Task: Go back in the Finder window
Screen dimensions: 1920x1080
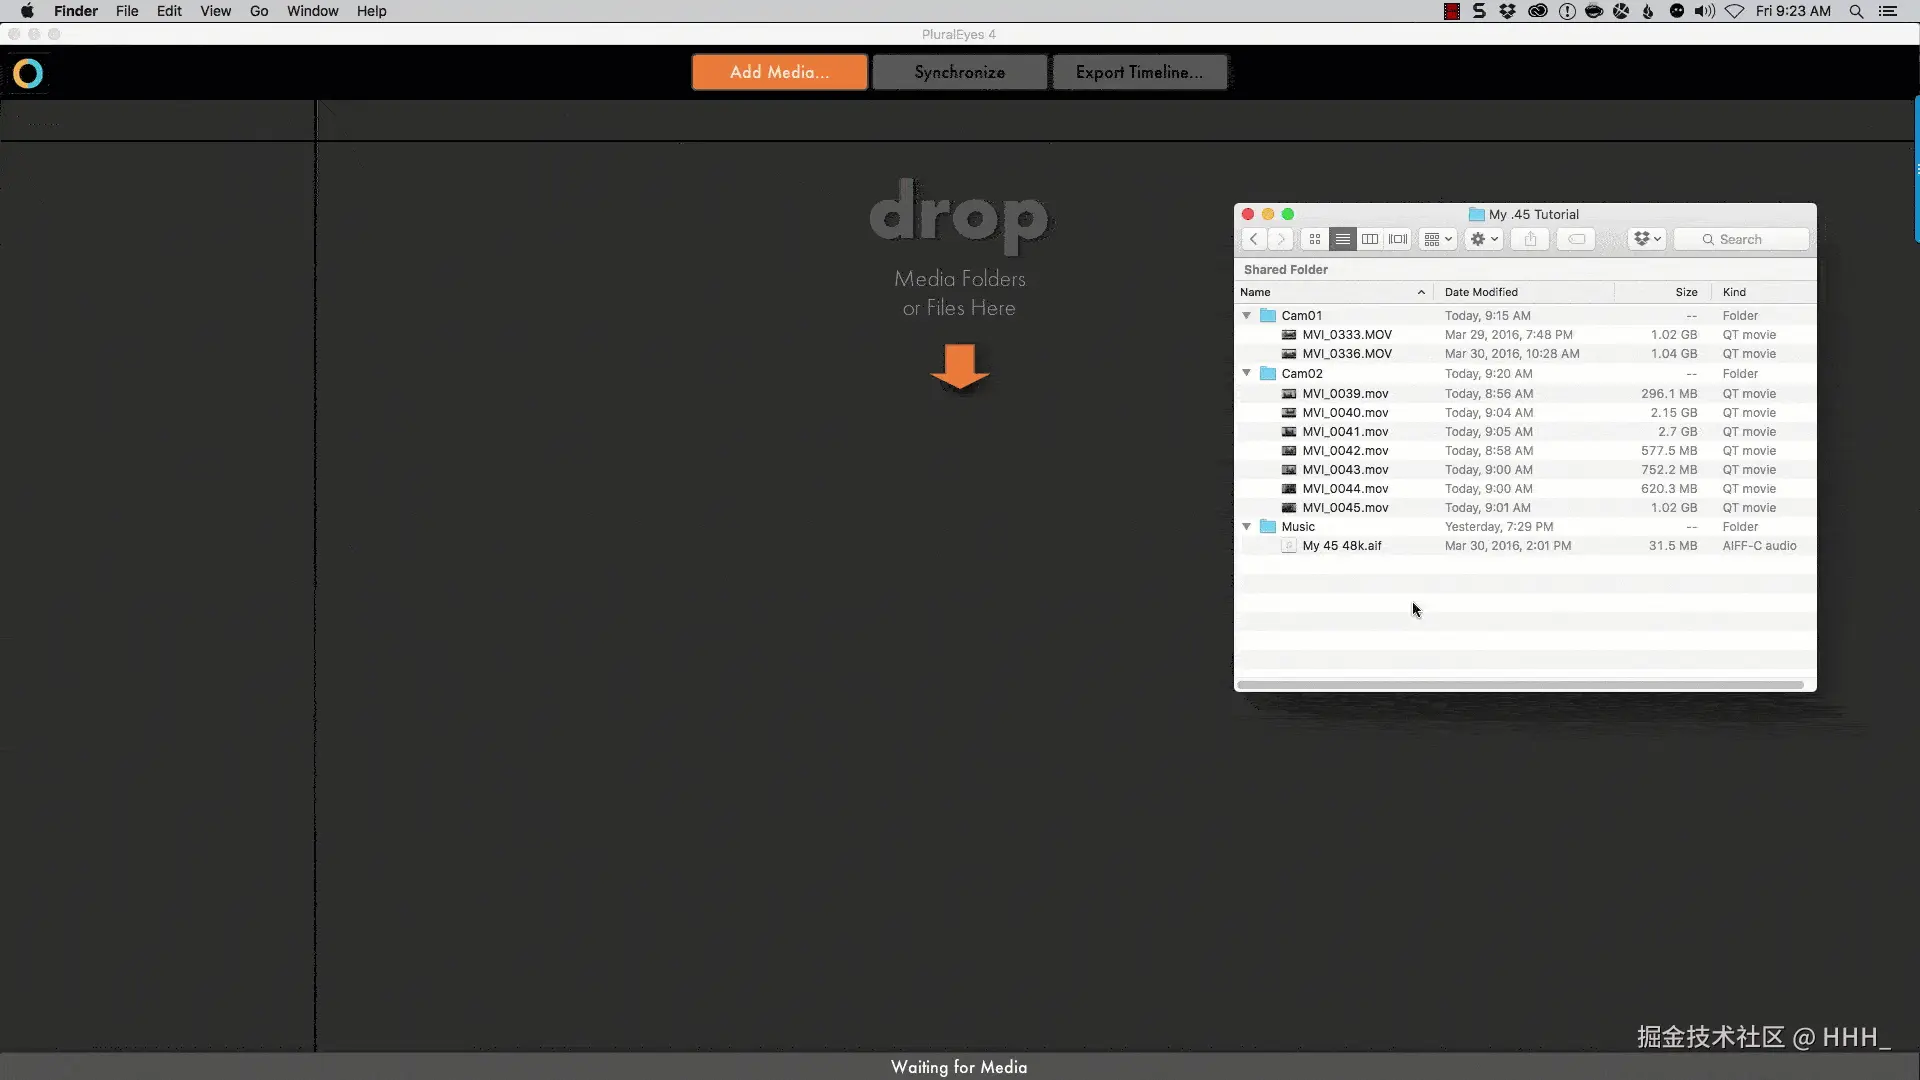Action: coord(1254,239)
